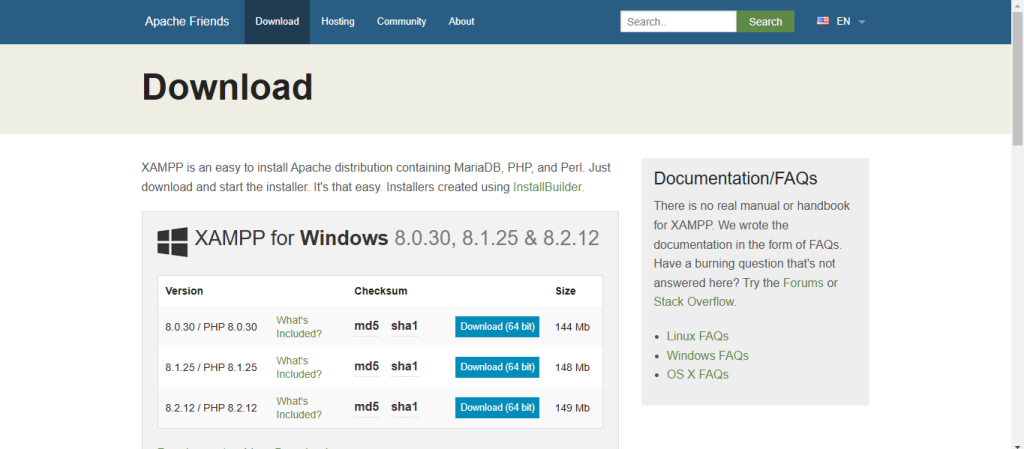Open the Hosting menu item
Screen dimensions: 1024x449
coord(338,21)
